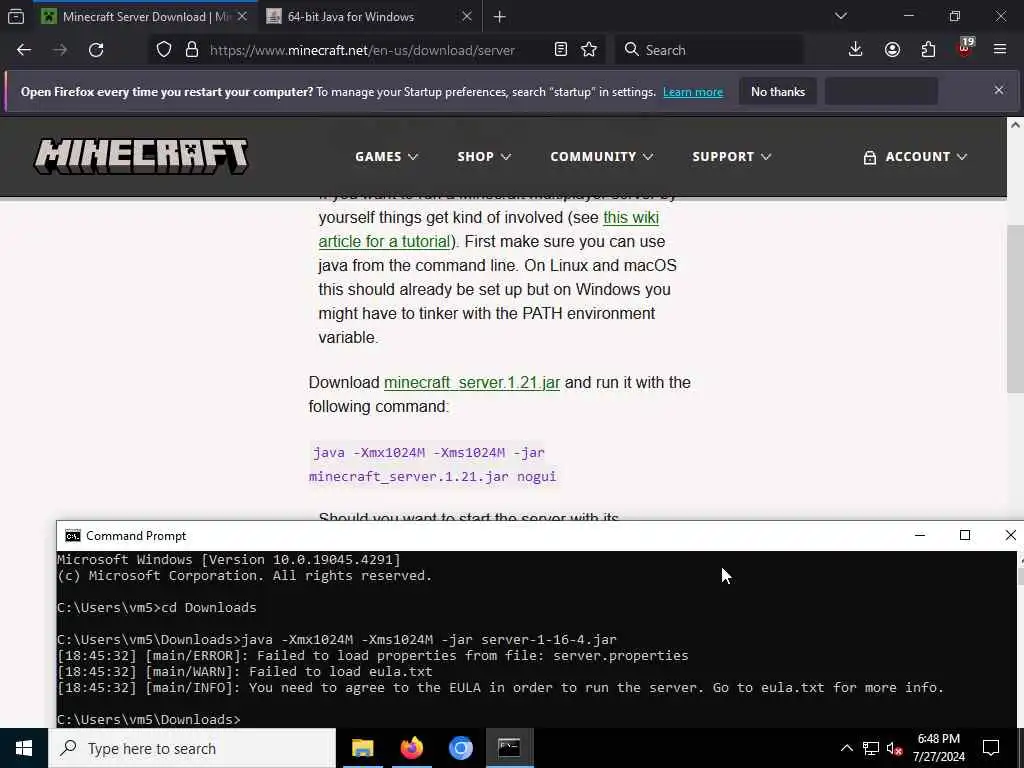Viewport: 1024px width, 768px height.
Task: Download minecraft_server.1.21.jar link
Action: coord(472,383)
